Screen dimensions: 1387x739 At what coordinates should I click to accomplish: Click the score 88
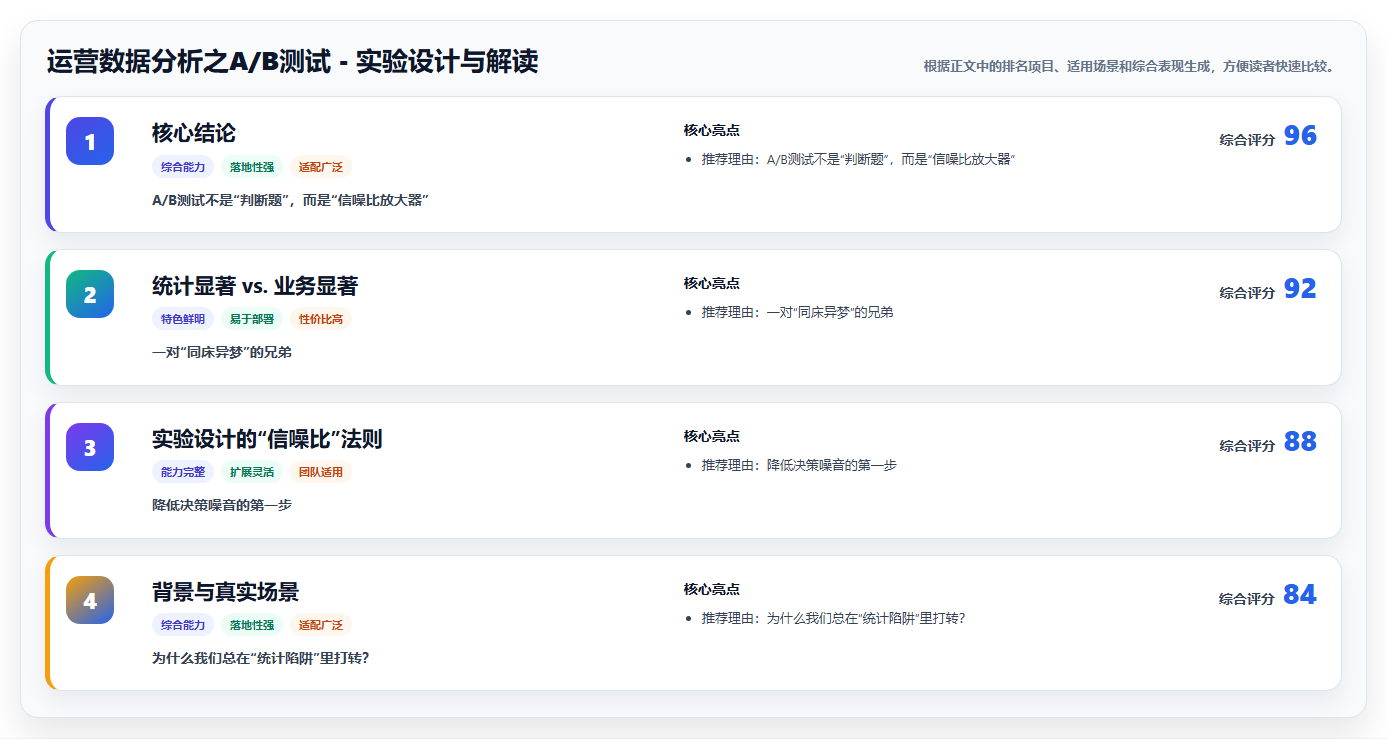pos(1300,442)
